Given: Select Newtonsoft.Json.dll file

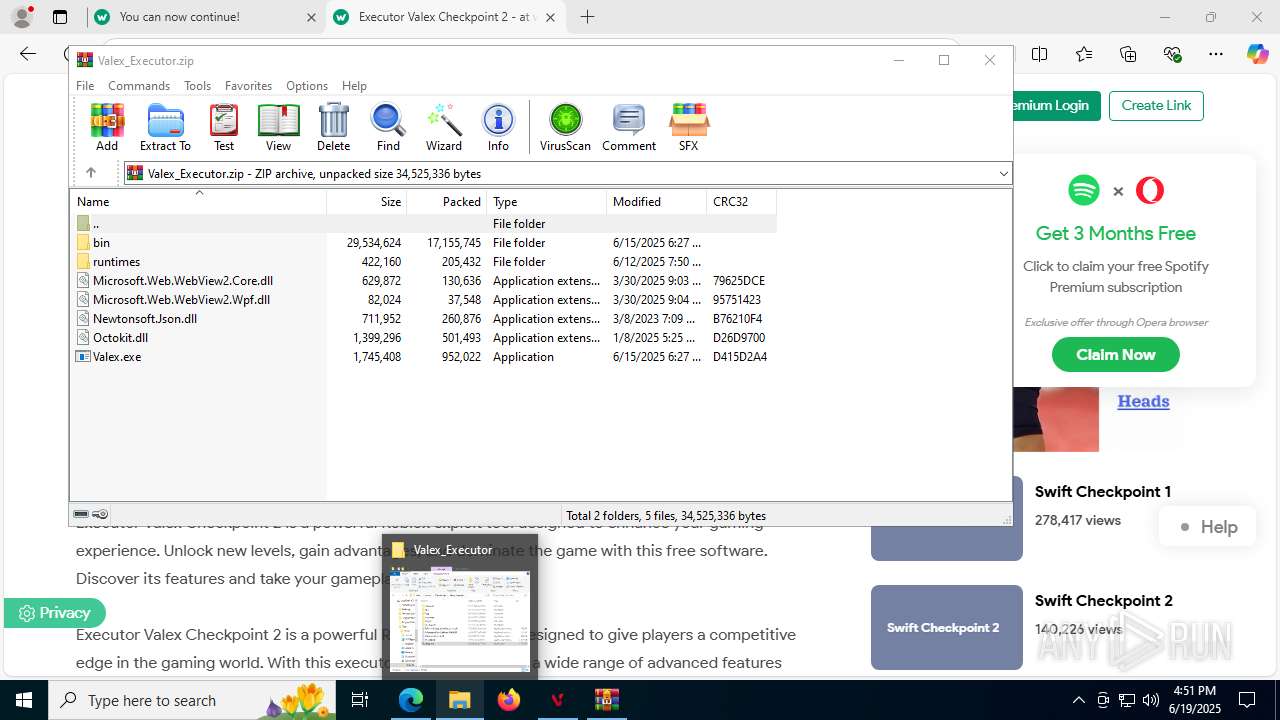Looking at the screenshot, I should click(x=423, y=318).
